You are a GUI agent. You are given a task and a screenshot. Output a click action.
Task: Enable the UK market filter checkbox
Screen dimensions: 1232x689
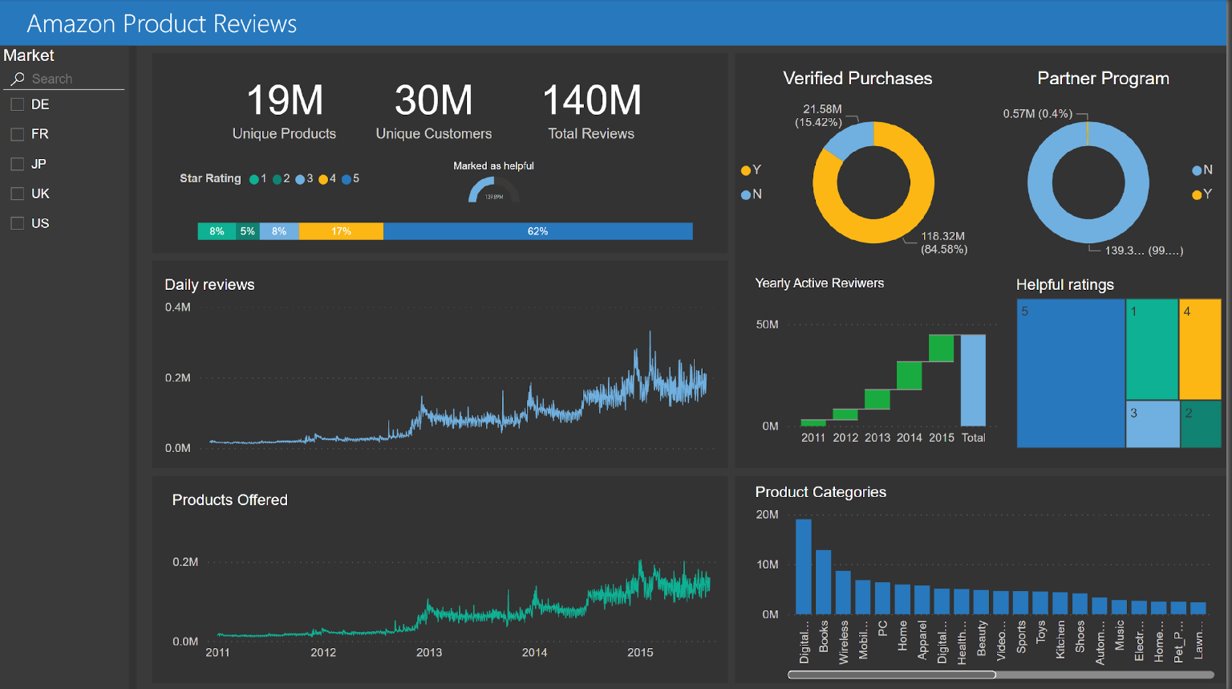pos(17,194)
